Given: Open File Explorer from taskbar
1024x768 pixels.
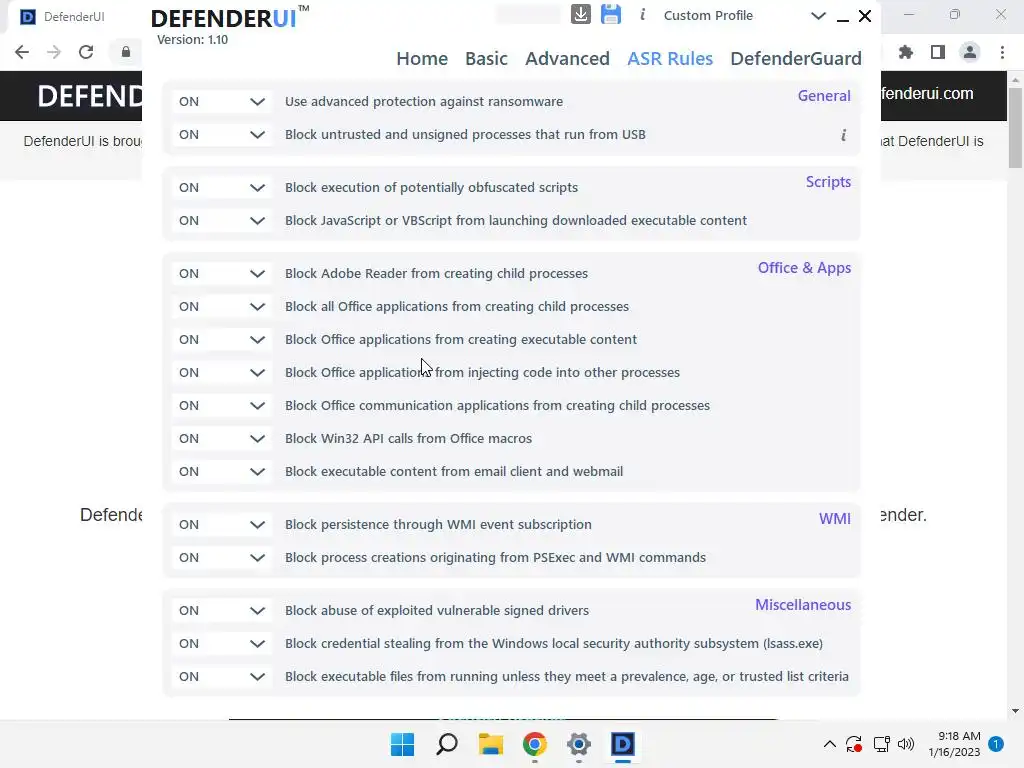Looking at the screenshot, I should (490, 744).
